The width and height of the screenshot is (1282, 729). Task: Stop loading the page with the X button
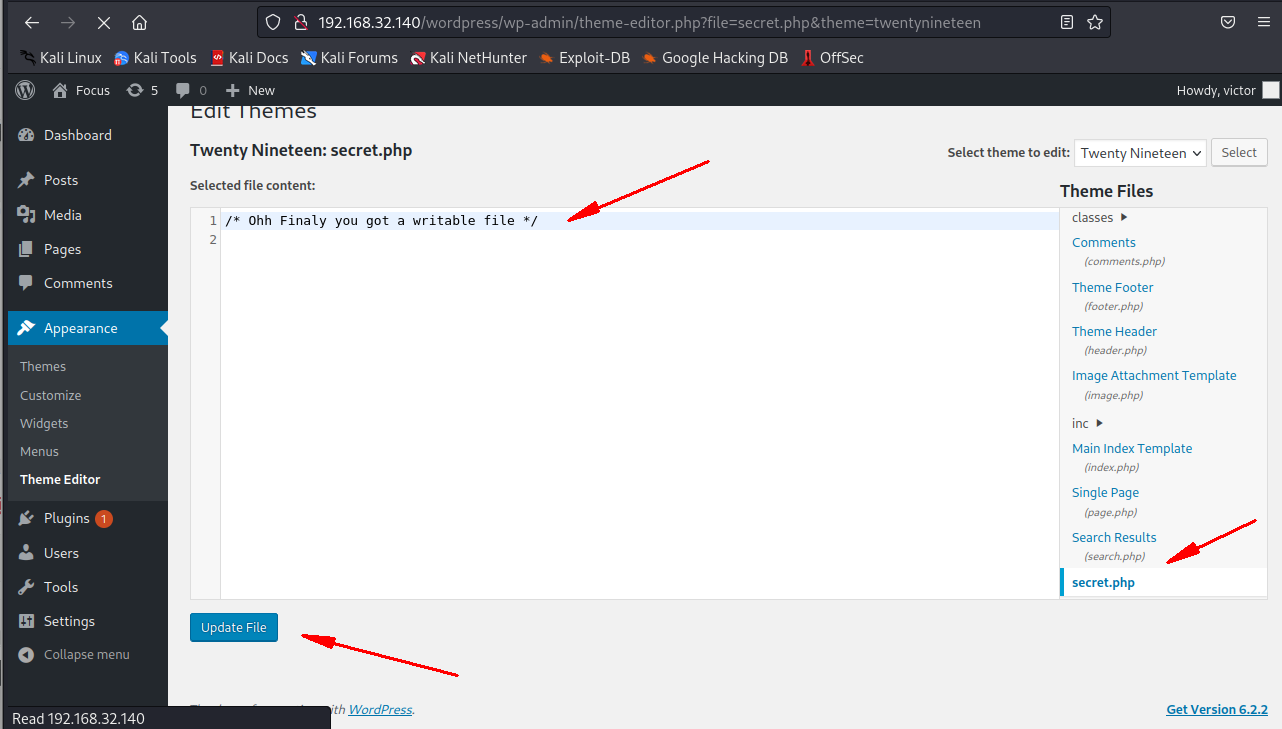pos(104,22)
